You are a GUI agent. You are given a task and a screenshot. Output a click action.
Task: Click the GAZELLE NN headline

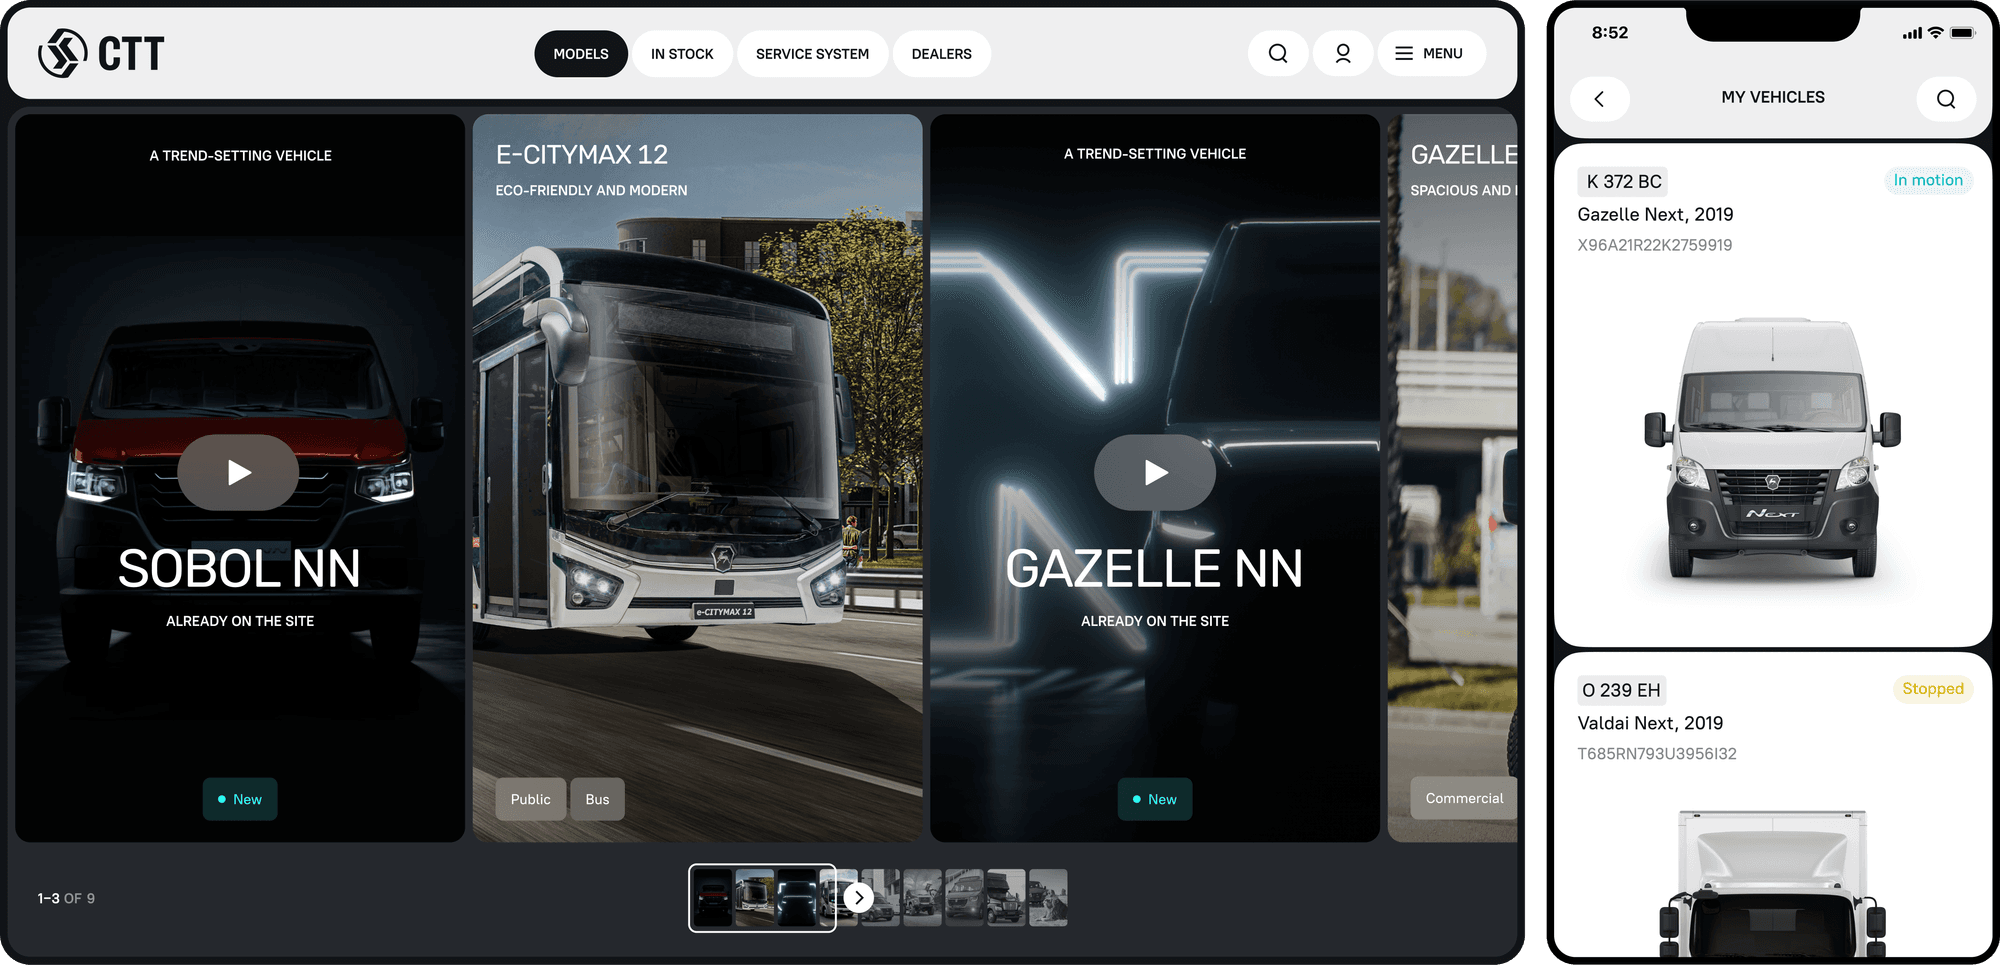click(1154, 569)
